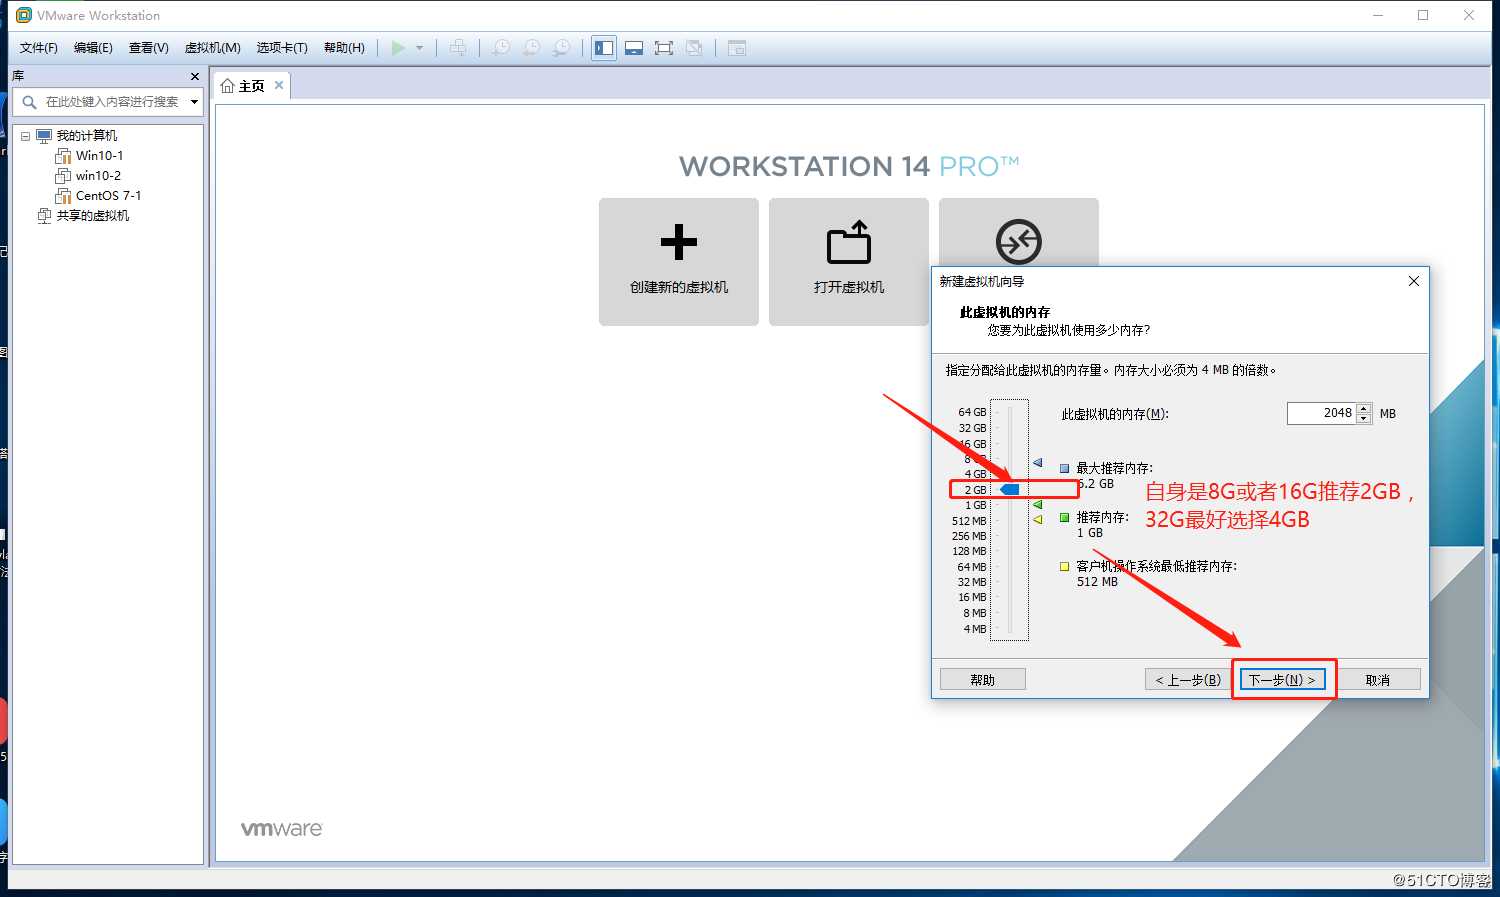Click the memory value field showing 2048

coord(1321,413)
